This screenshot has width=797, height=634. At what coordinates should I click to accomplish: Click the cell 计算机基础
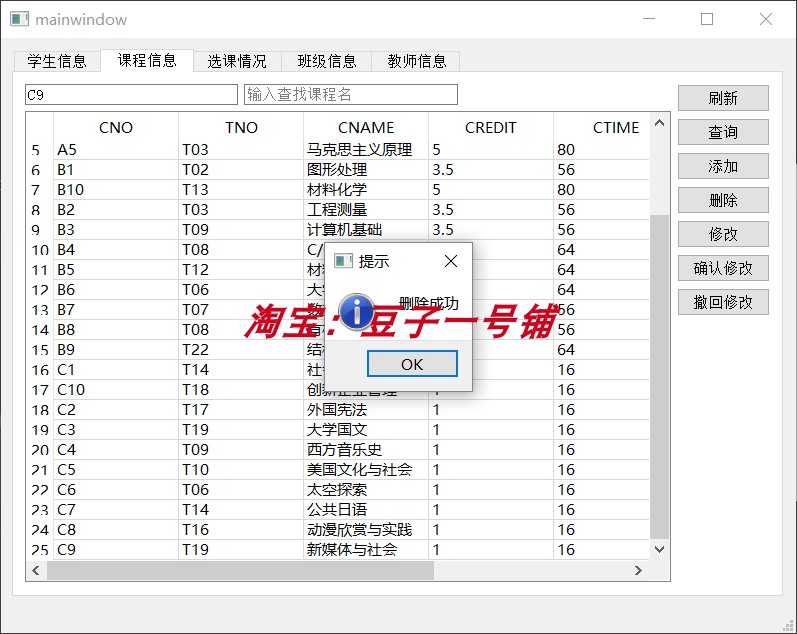pyautogui.click(x=366, y=230)
